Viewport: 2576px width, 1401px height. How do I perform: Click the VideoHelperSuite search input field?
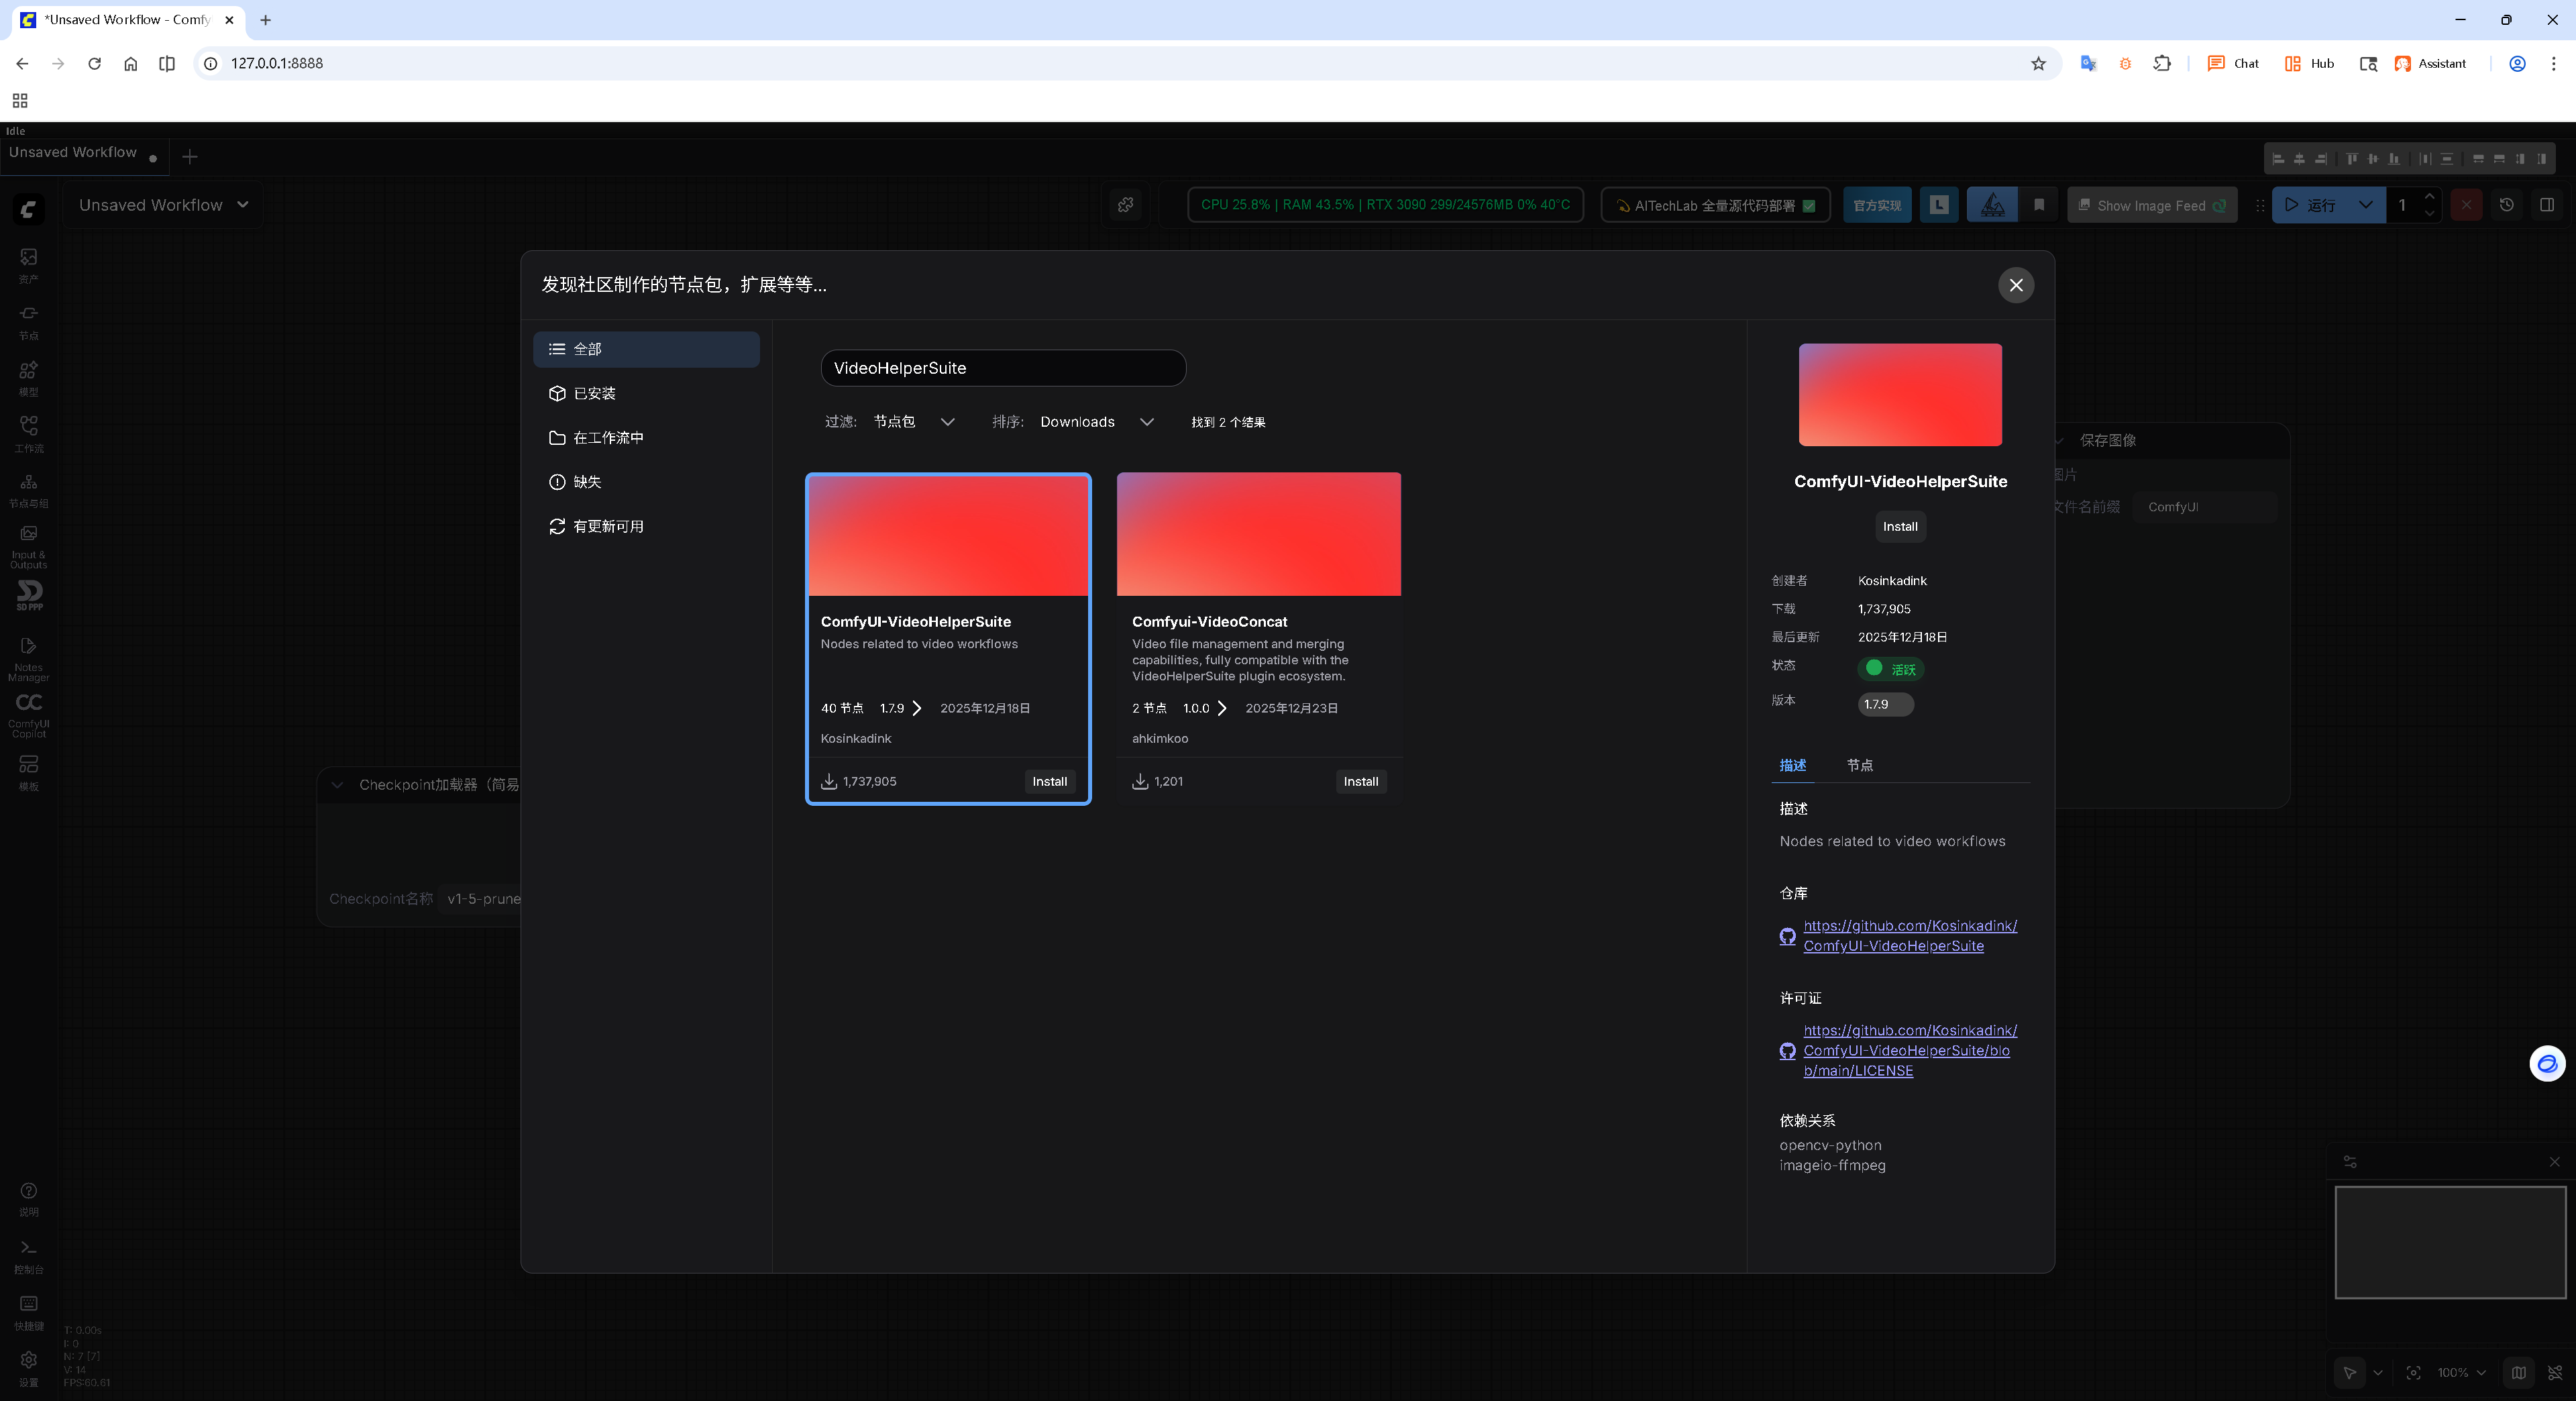1002,368
